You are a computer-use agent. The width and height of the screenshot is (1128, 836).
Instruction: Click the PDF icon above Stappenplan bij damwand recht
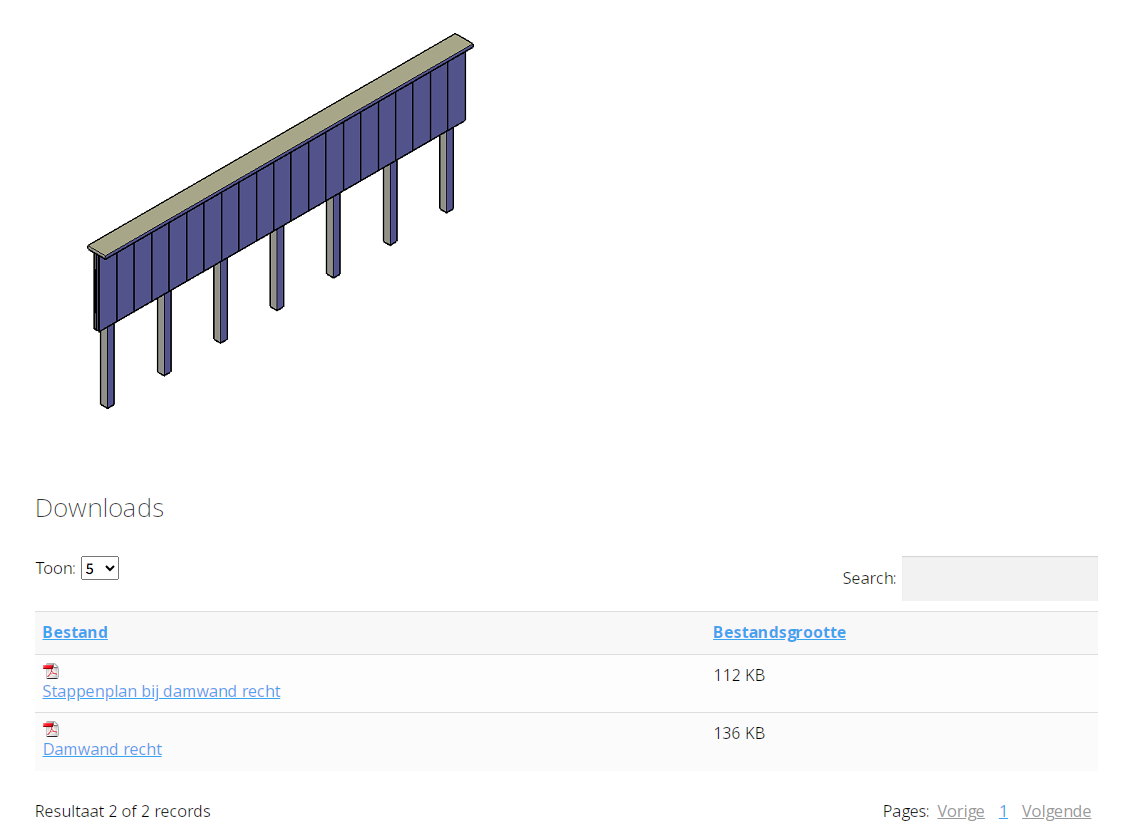tap(51, 671)
